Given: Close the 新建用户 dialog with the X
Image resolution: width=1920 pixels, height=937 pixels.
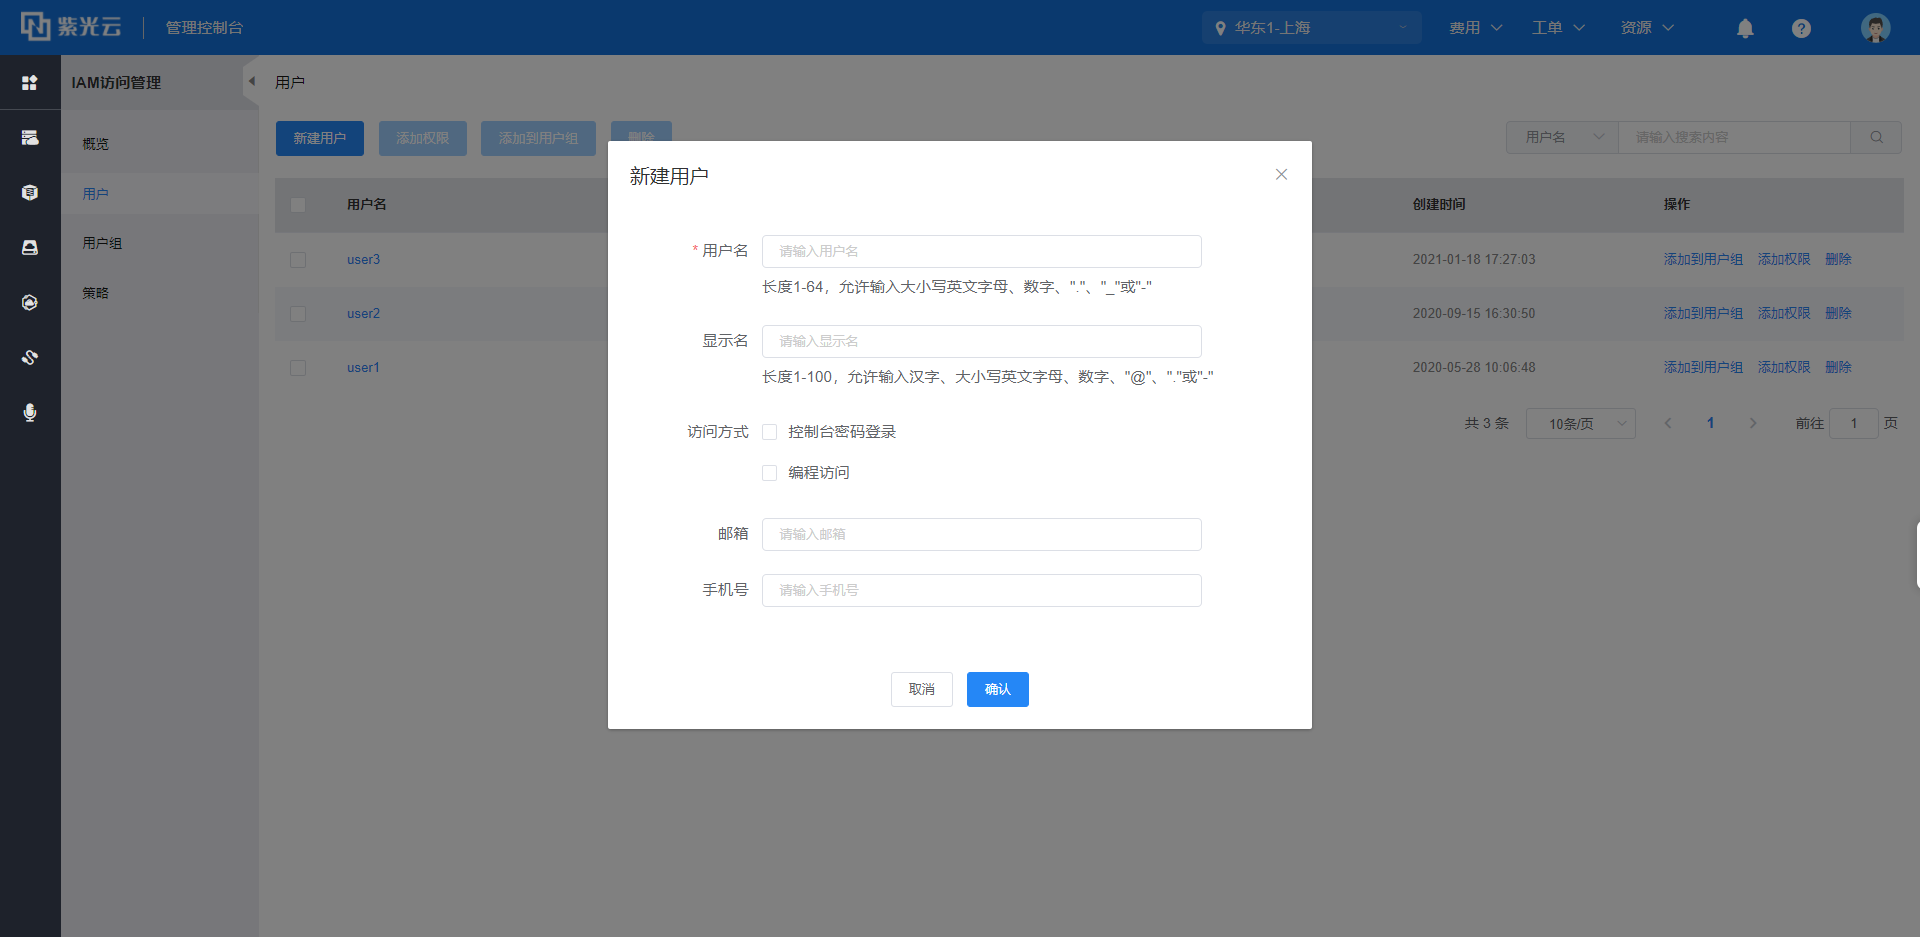Looking at the screenshot, I should coord(1281,175).
